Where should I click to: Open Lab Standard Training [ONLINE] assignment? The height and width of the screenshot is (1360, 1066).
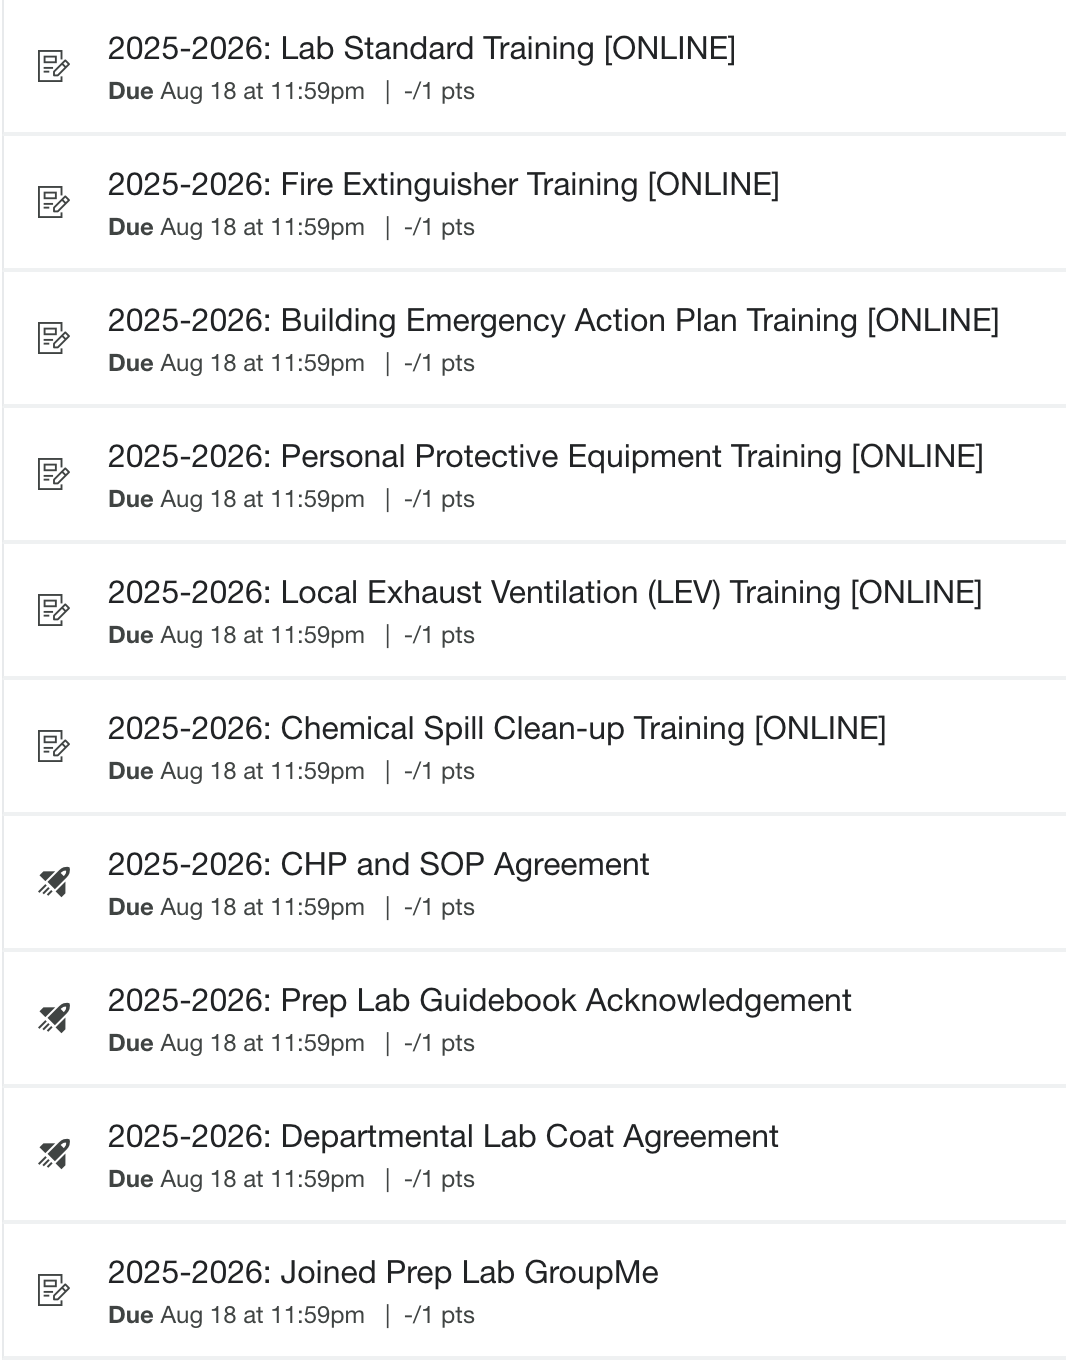[421, 48]
